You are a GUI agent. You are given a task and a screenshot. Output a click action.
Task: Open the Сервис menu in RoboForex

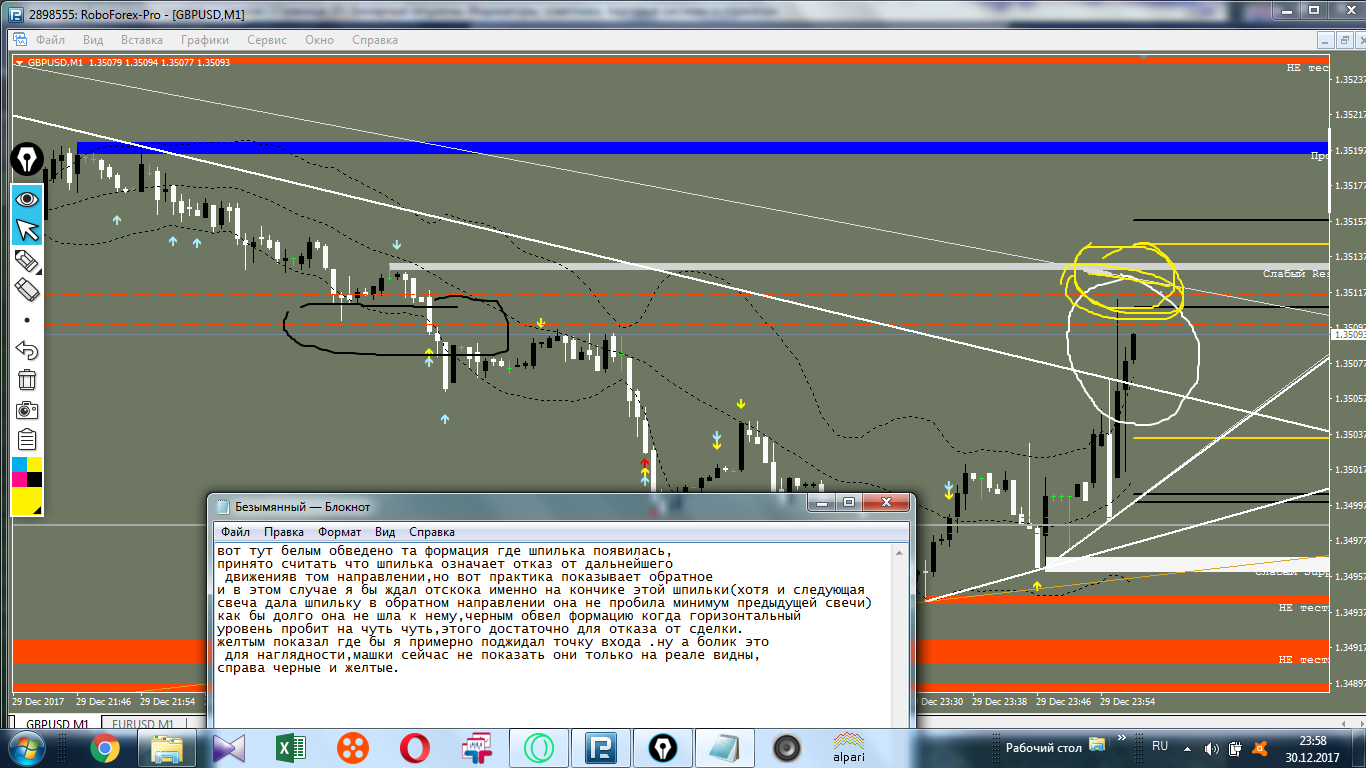point(267,40)
